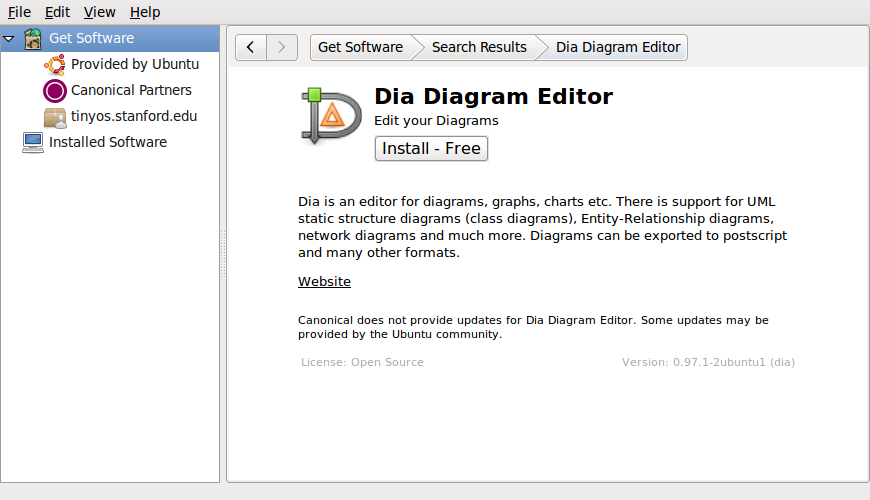Select Canonical Partners source
Image resolution: width=870 pixels, height=500 pixels.
[131, 90]
